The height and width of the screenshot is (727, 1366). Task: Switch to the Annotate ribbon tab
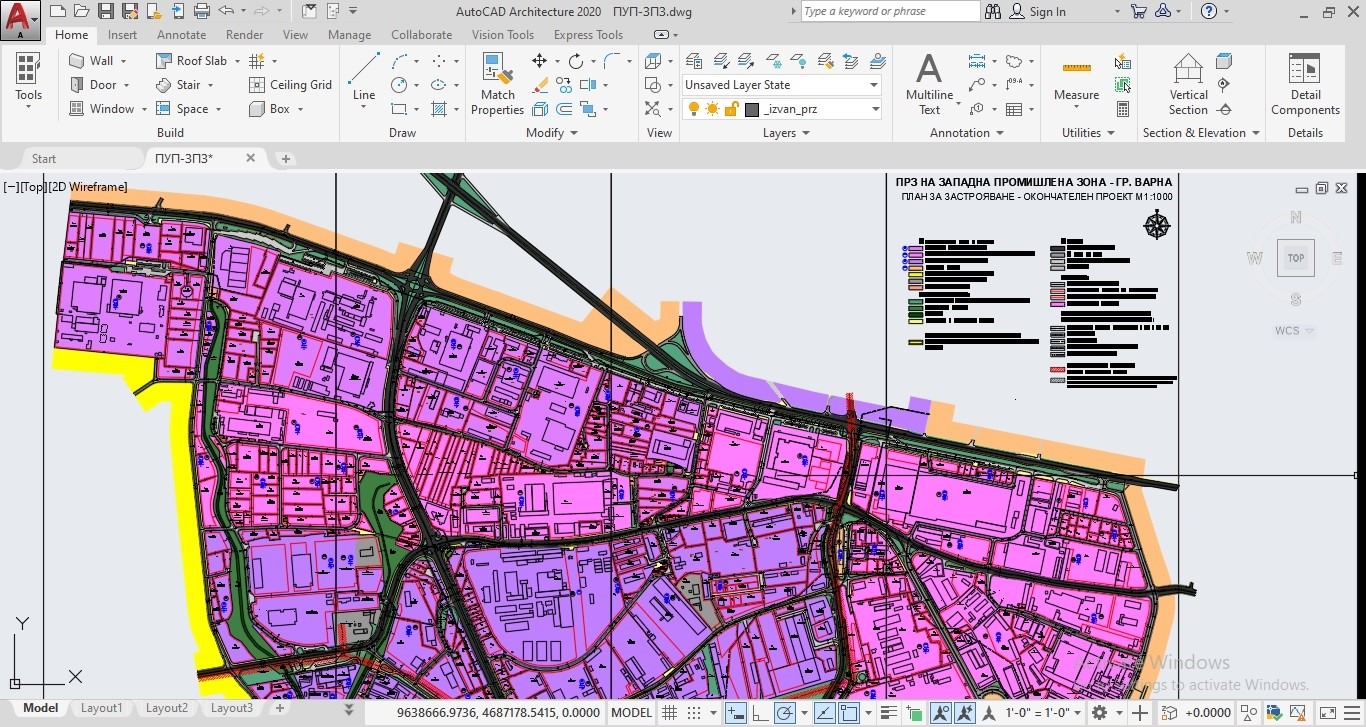coord(181,35)
